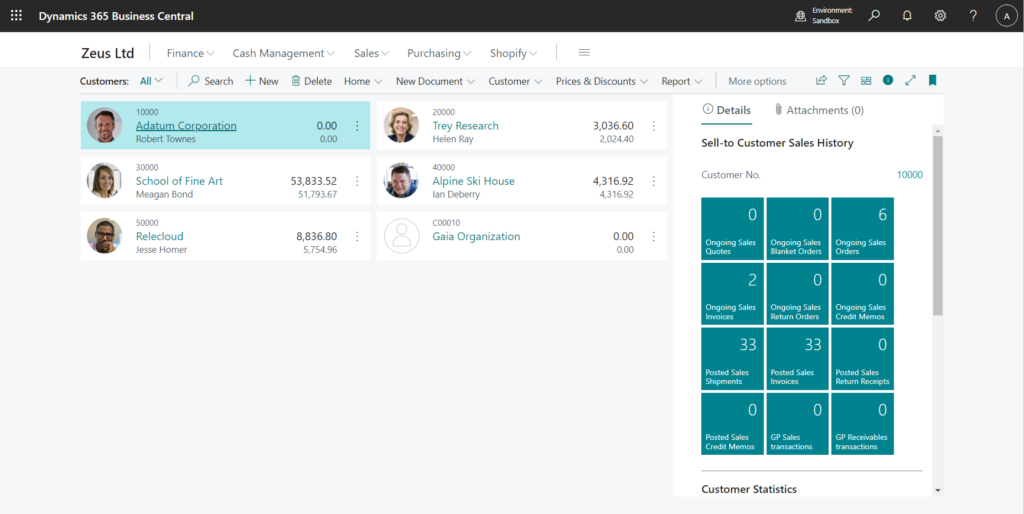1024x514 pixels.
Task: Open the Gaia Organization link
Action: (x=476, y=236)
